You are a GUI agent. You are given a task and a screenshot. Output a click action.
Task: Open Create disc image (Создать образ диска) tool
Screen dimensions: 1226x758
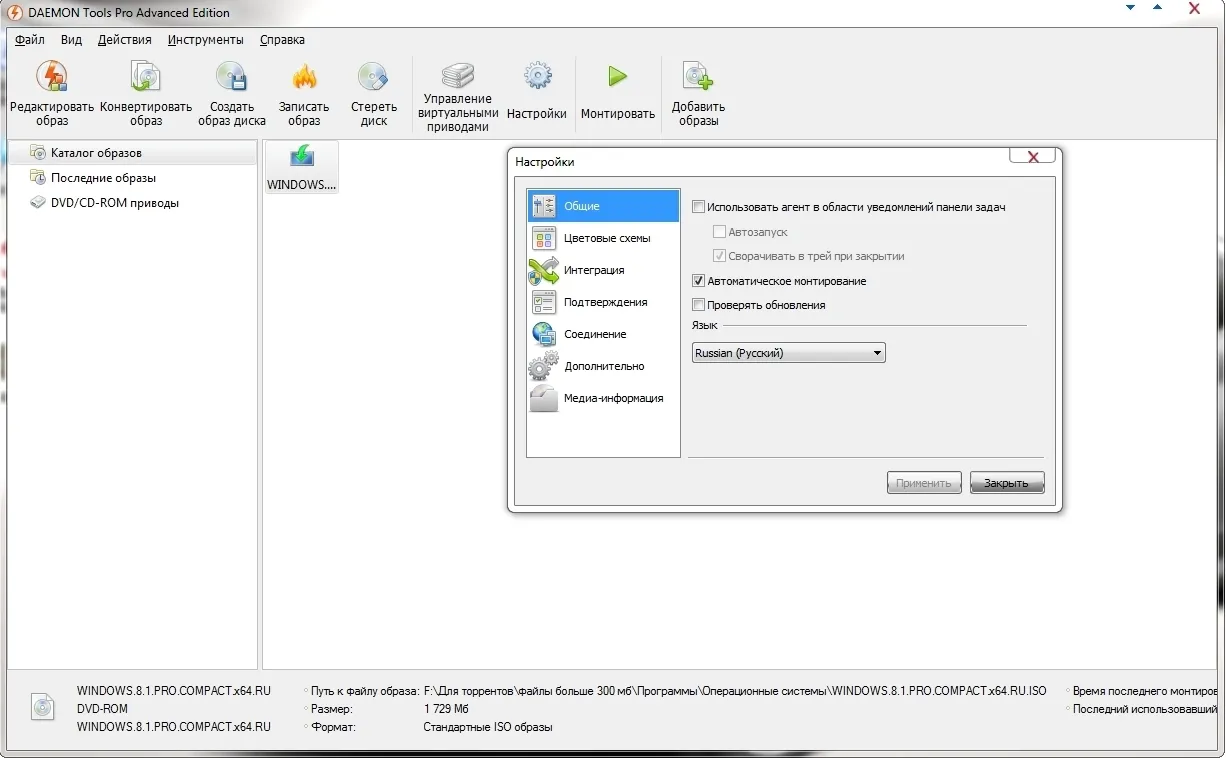[x=232, y=77]
